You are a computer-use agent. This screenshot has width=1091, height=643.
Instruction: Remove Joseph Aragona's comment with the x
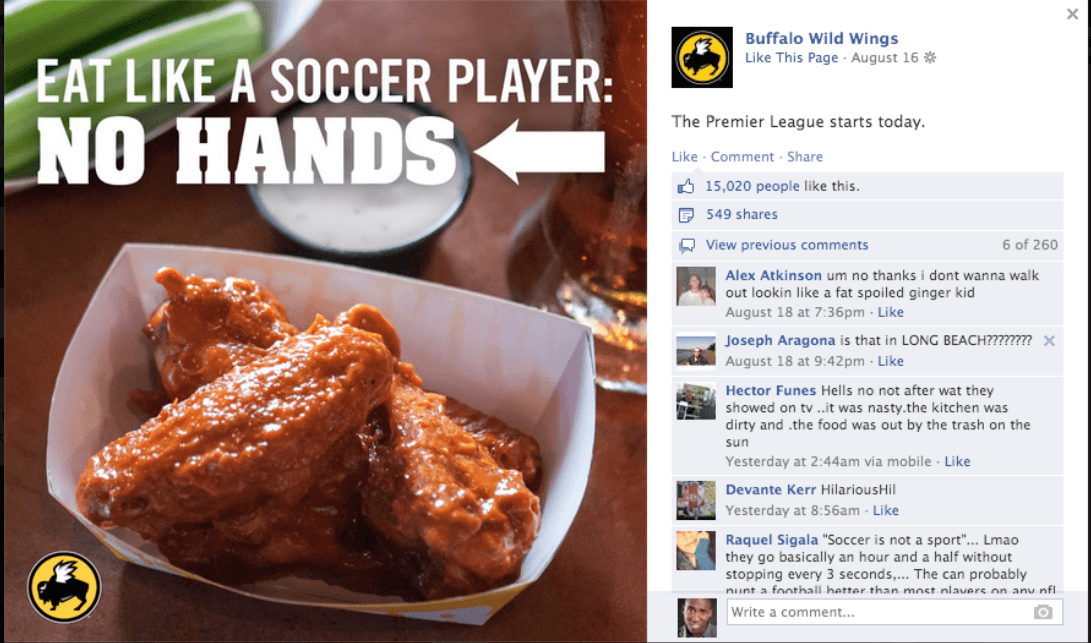(x=1049, y=341)
